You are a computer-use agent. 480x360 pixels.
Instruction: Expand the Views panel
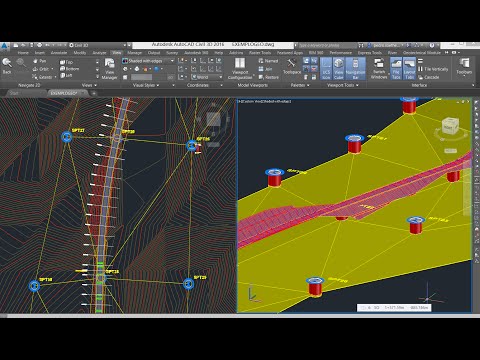89,85
